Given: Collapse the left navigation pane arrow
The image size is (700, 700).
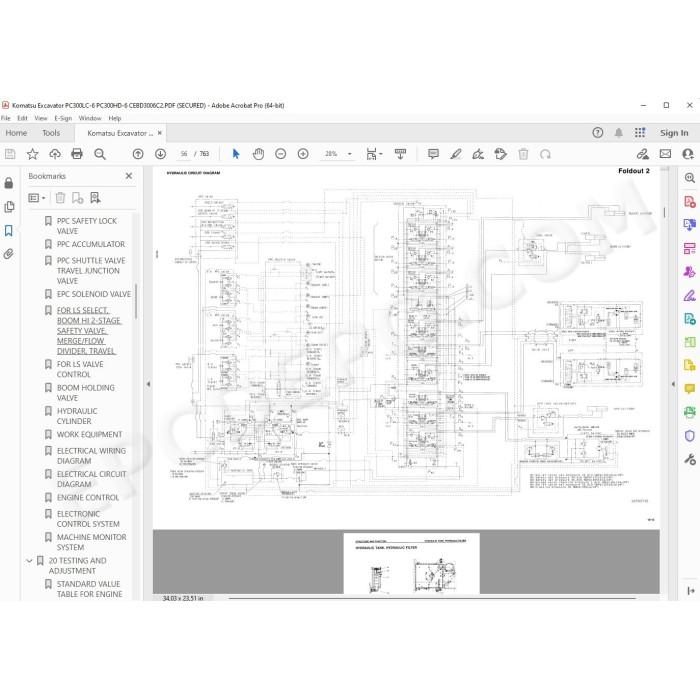Looking at the screenshot, I should 148,384.
